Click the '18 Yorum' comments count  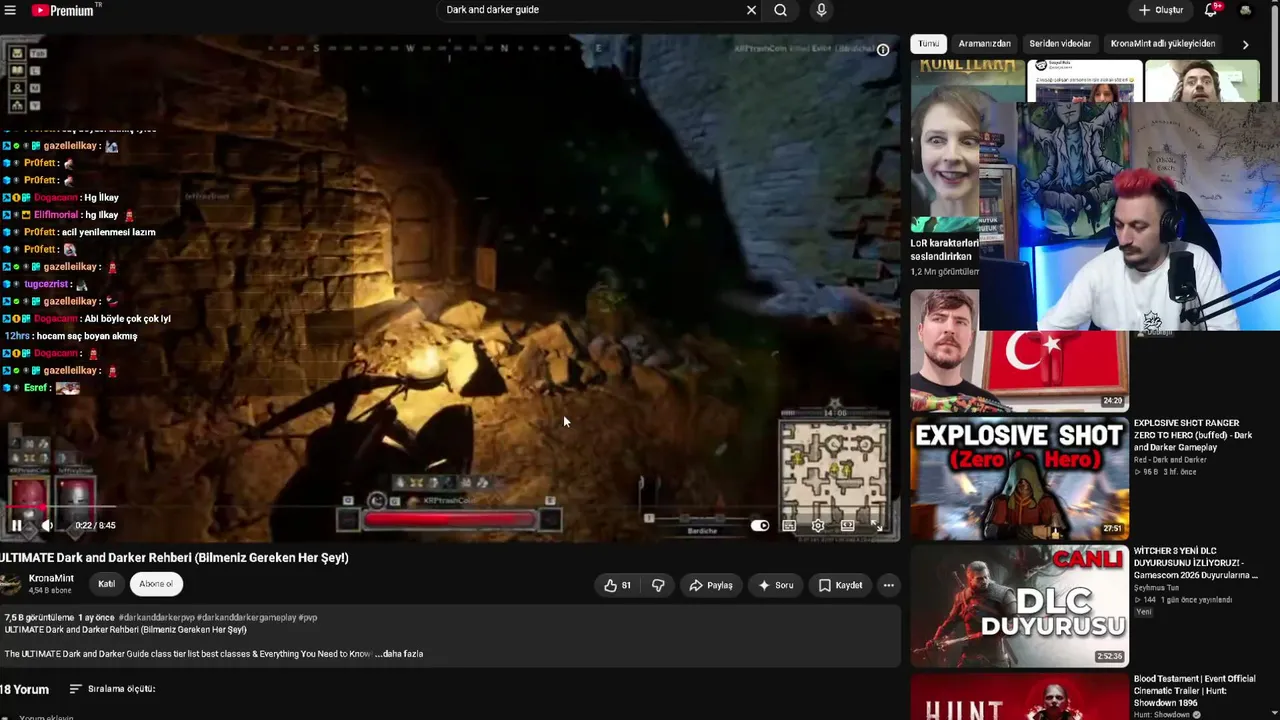[24, 689]
